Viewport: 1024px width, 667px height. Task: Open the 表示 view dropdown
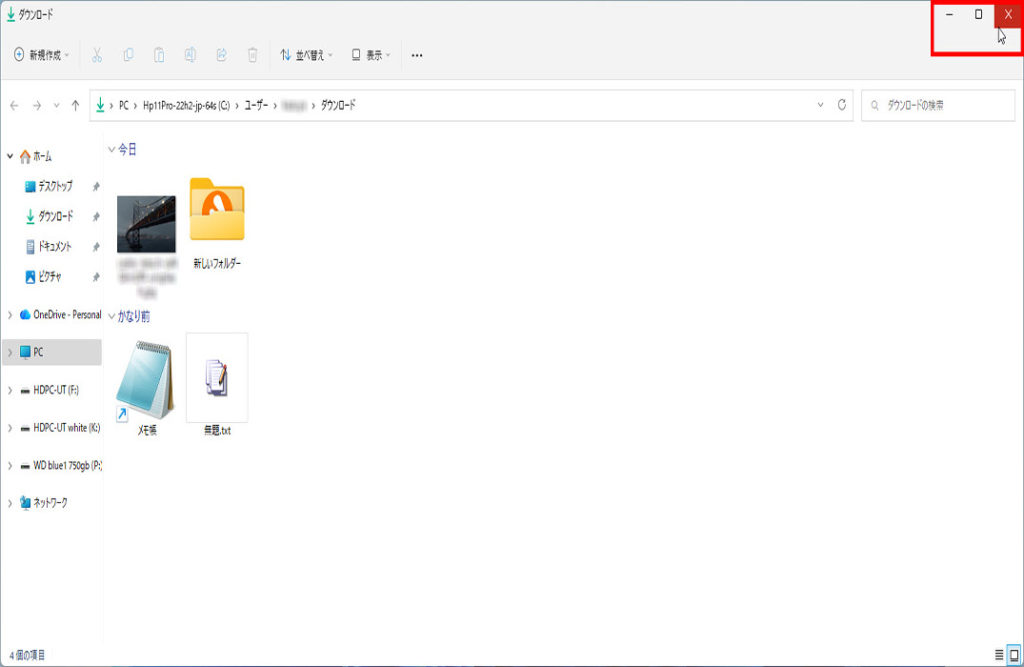[x=371, y=55]
